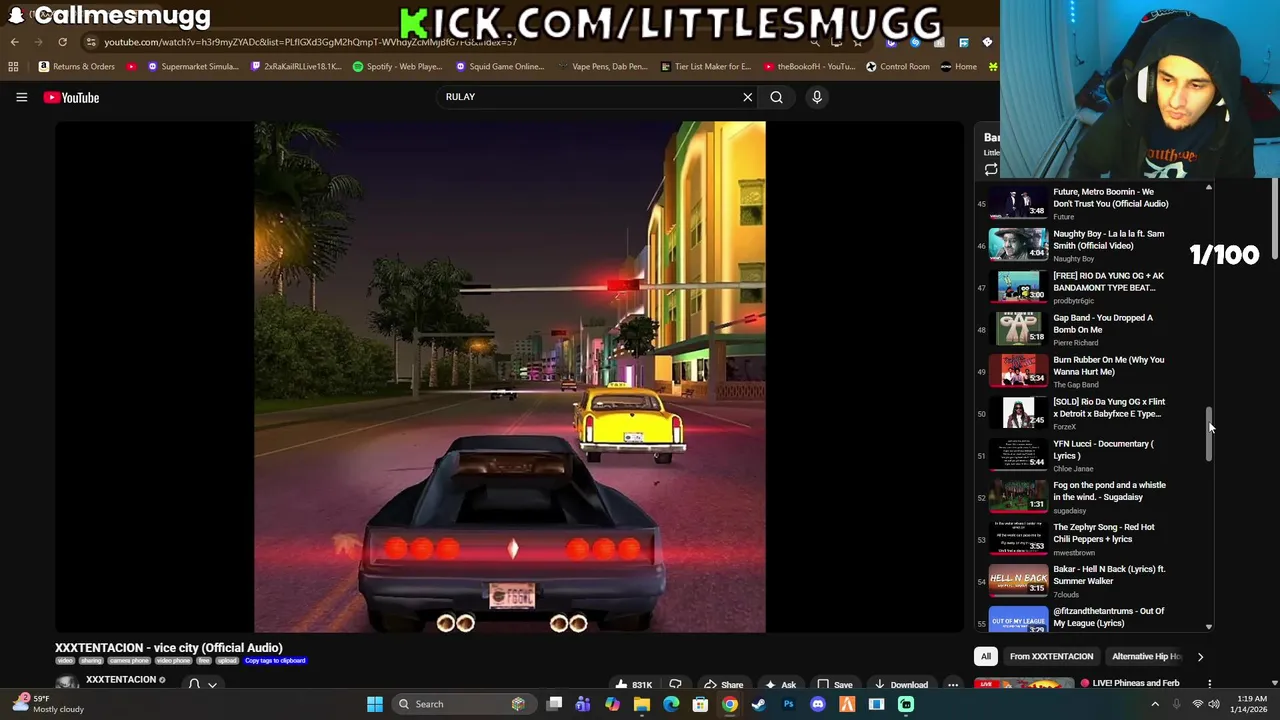Open Chrome apps grid in bookmarks bar
Viewport: 1280px width, 720px height.
click(13, 67)
